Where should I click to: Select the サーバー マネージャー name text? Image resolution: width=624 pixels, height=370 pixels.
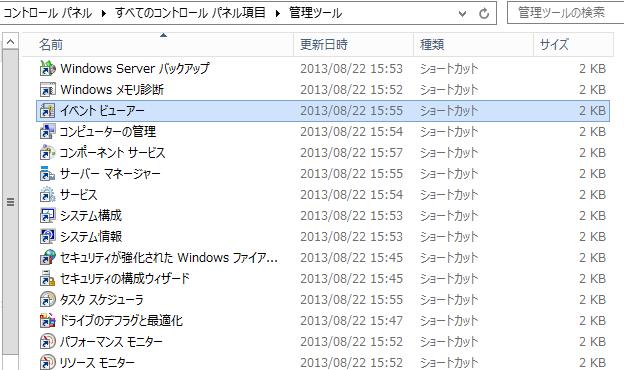point(110,174)
